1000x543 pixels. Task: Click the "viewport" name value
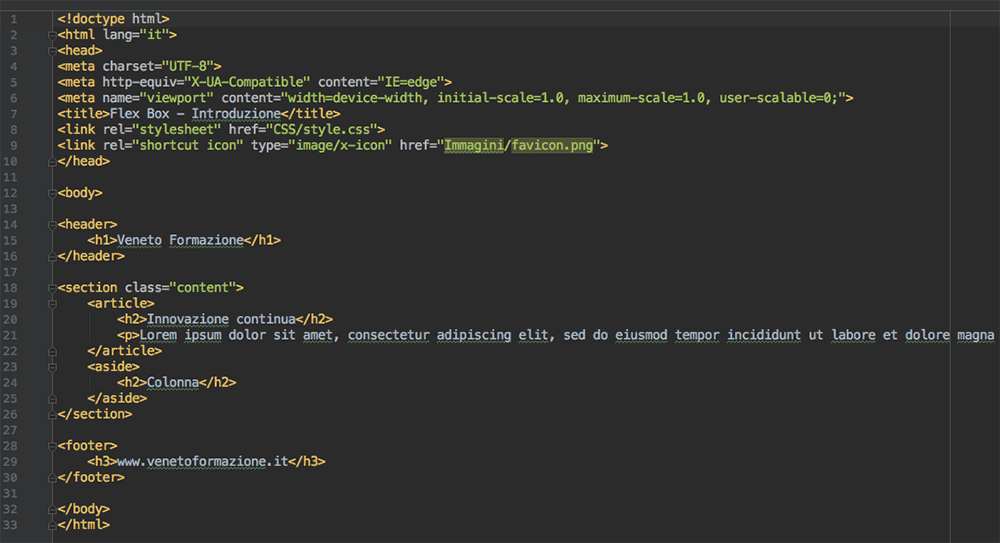coord(177,98)
